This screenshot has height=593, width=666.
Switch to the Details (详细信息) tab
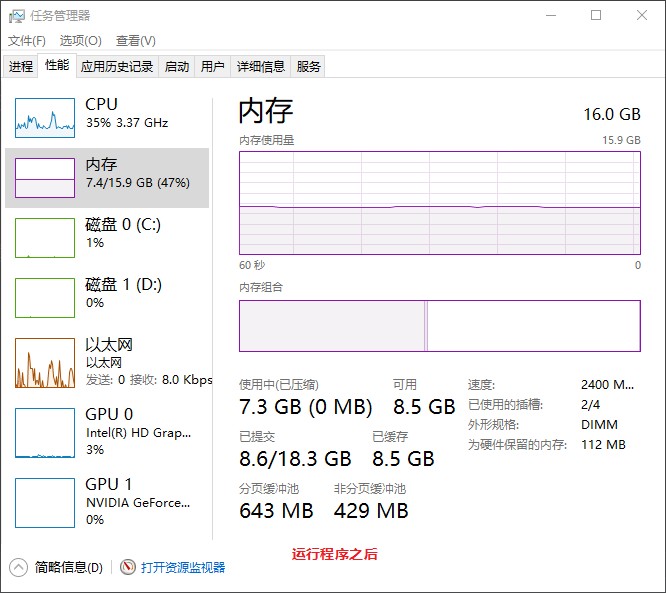pyautogui.click(x=260, y=67)
